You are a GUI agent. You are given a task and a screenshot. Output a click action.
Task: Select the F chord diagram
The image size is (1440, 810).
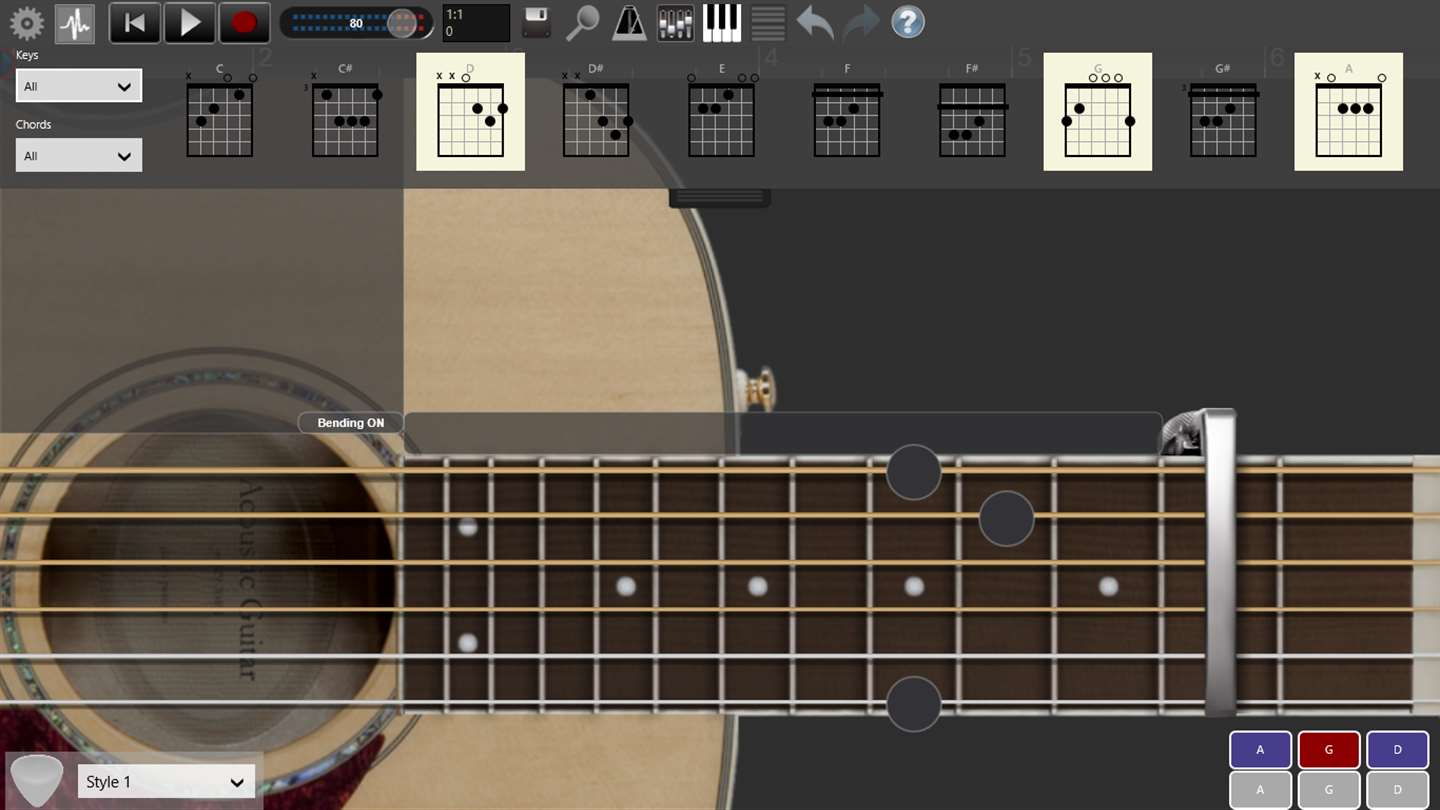[847, 112]
